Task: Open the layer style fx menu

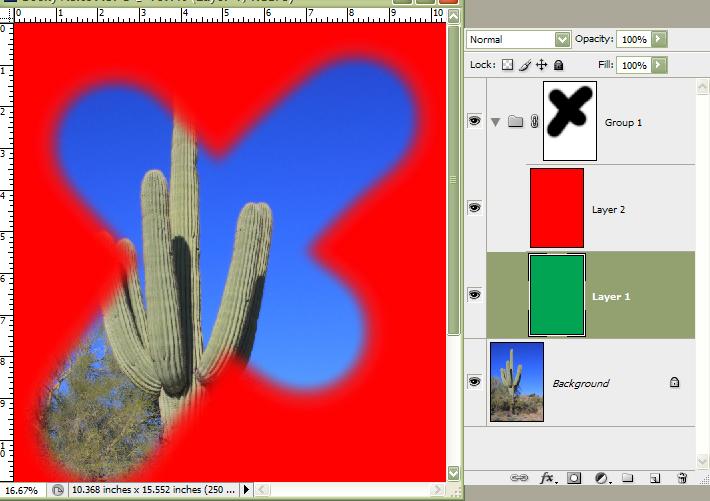Action: click(548, 479)
